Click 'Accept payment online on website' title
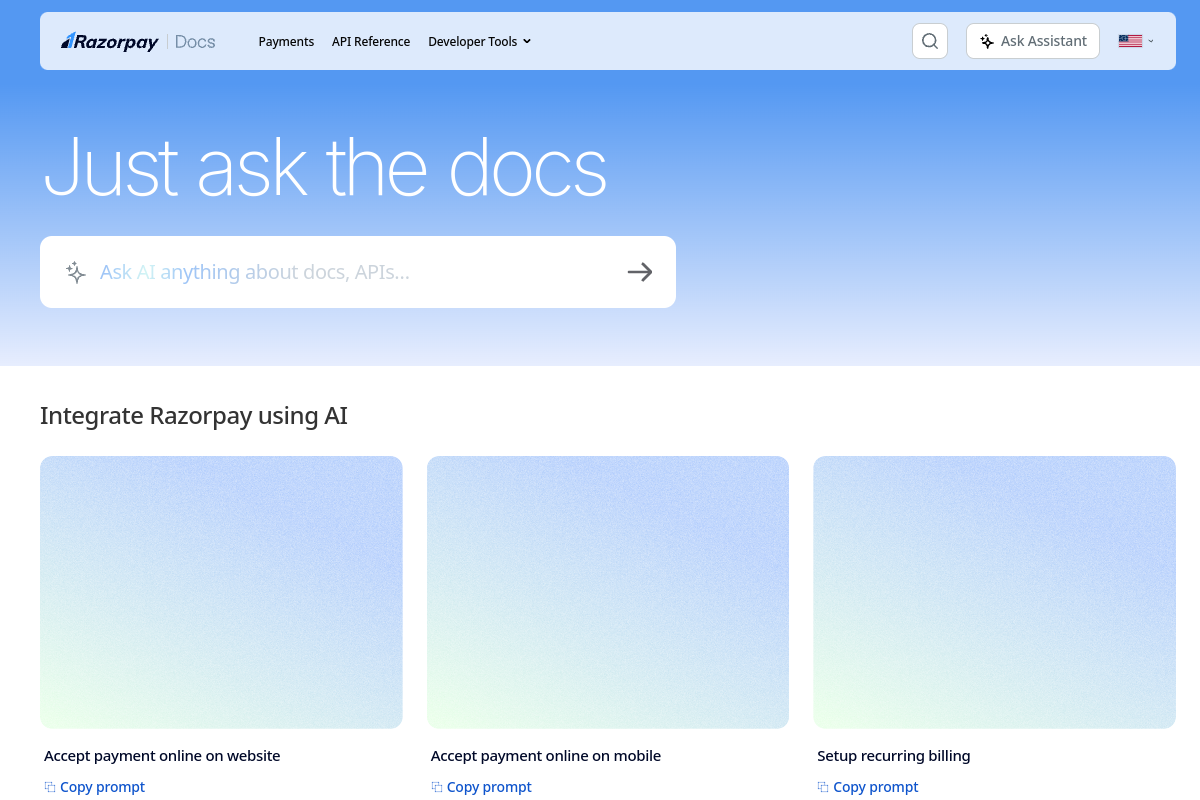This screenshot has width=1200, height=800. (x=162, y=756)
